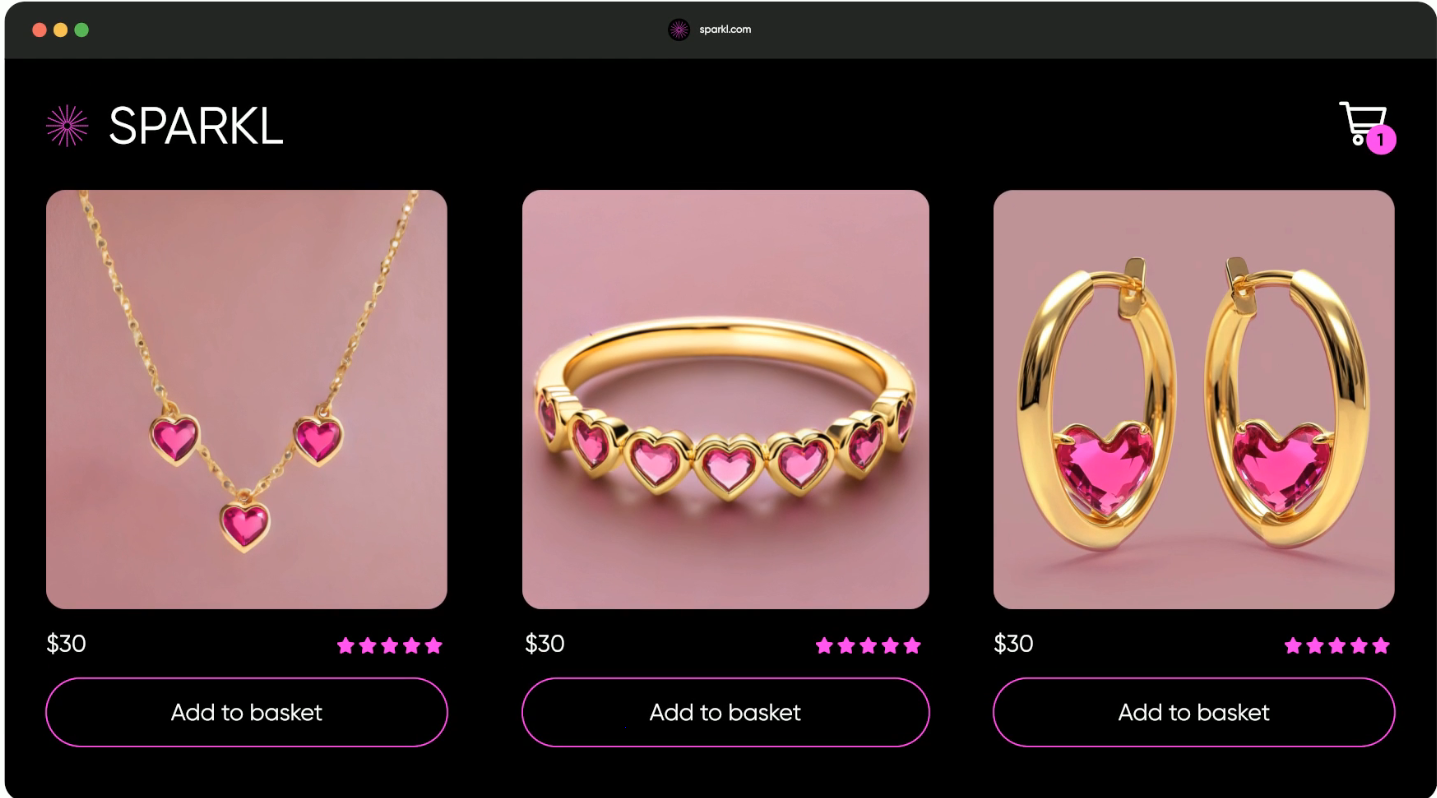Add the heart necklace to basket
The image size is (1437, 798).
pos(246,712)
